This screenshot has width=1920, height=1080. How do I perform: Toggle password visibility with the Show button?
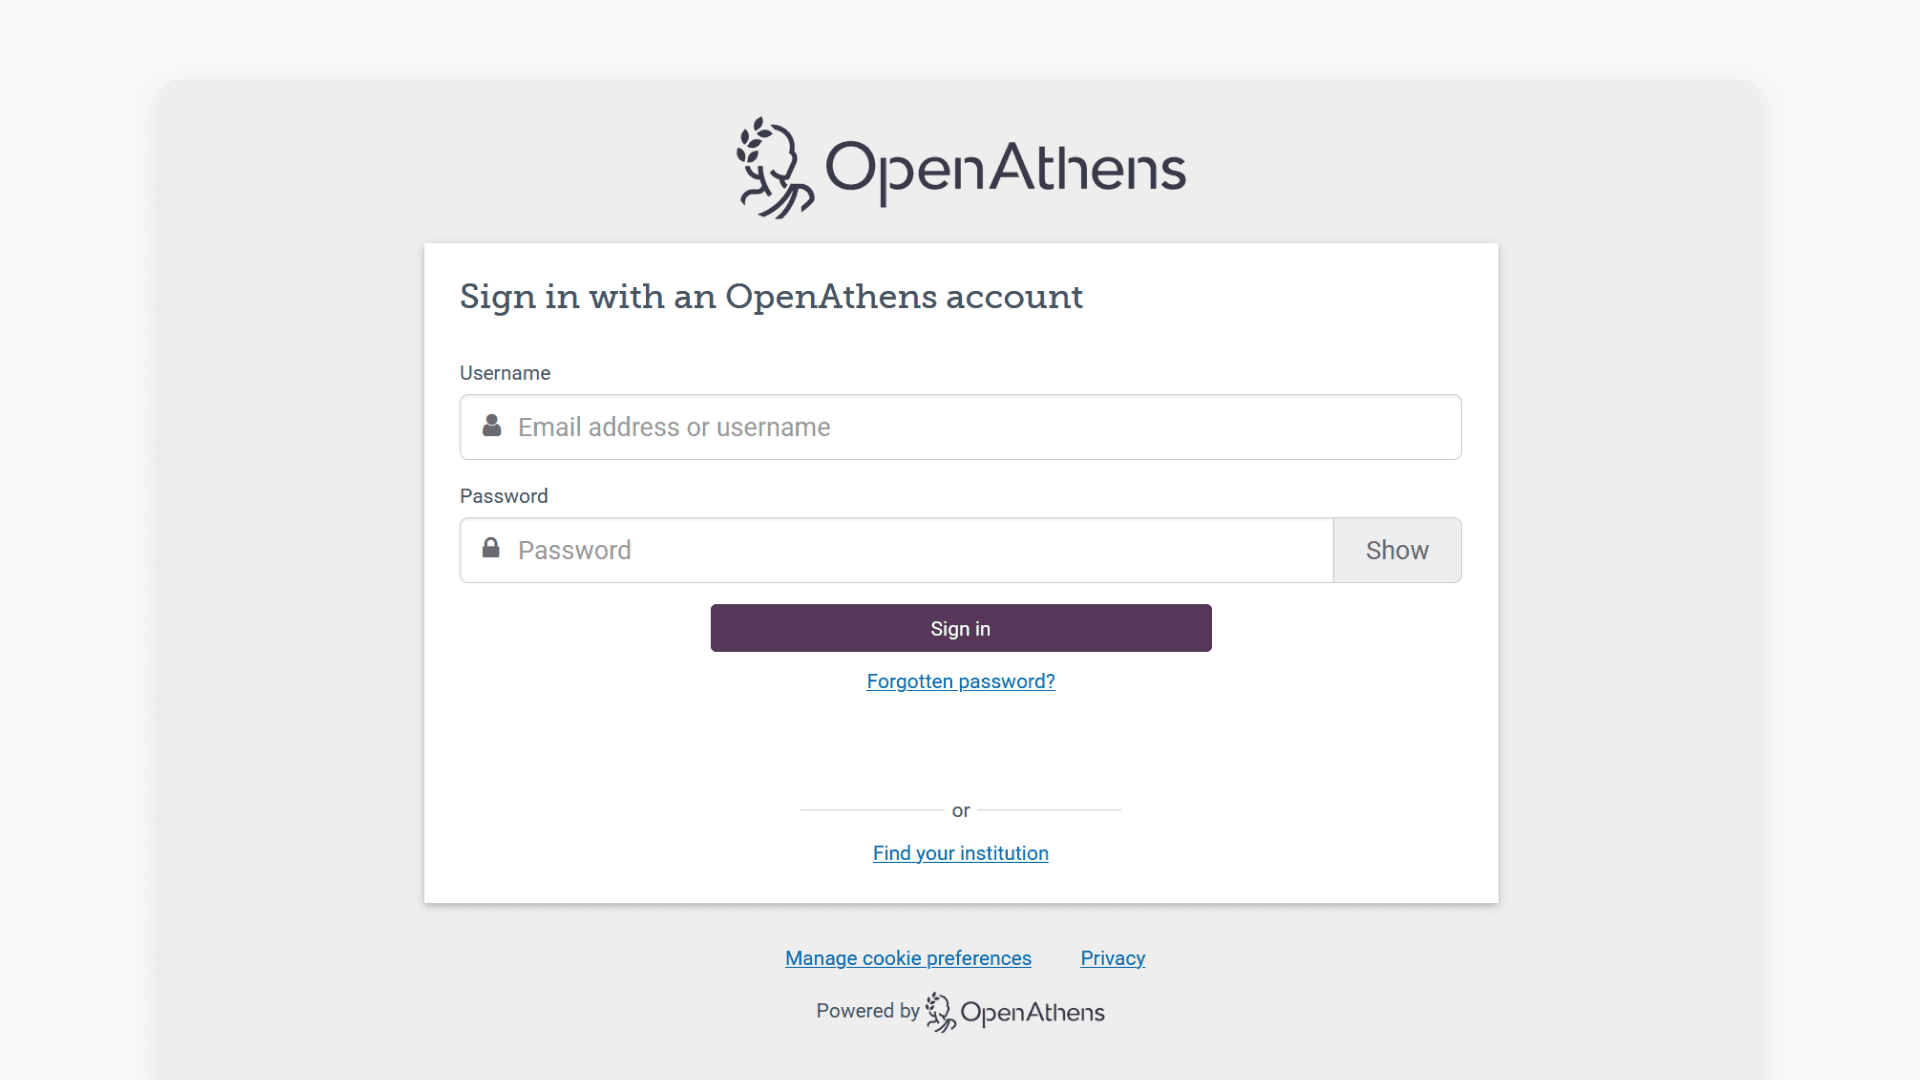(1397, 549)
